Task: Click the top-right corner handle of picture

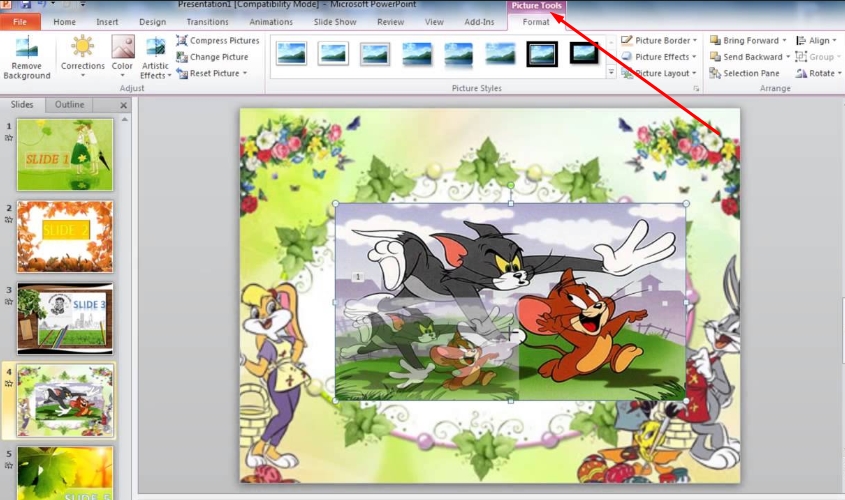Action: tap(686, 204)
